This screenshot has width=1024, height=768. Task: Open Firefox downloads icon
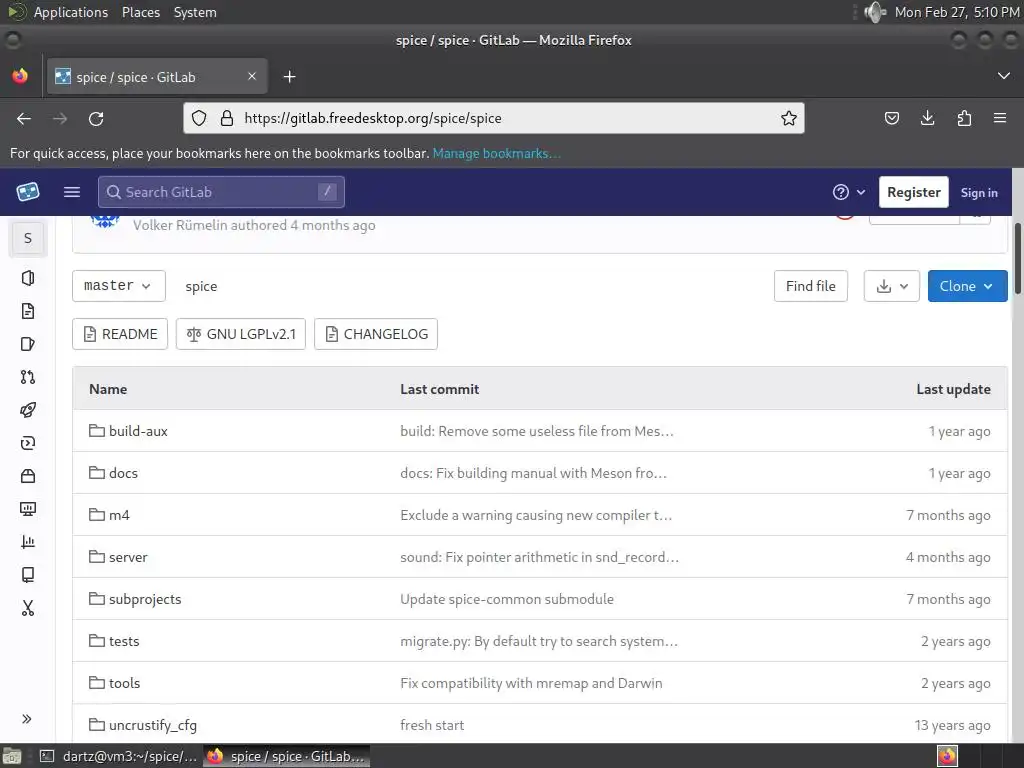[927, 118]
